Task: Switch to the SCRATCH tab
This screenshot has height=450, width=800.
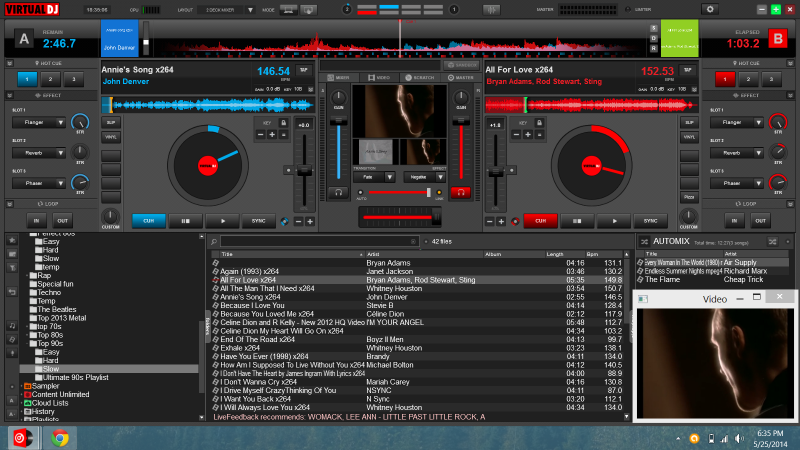Action: pos(420,78)
